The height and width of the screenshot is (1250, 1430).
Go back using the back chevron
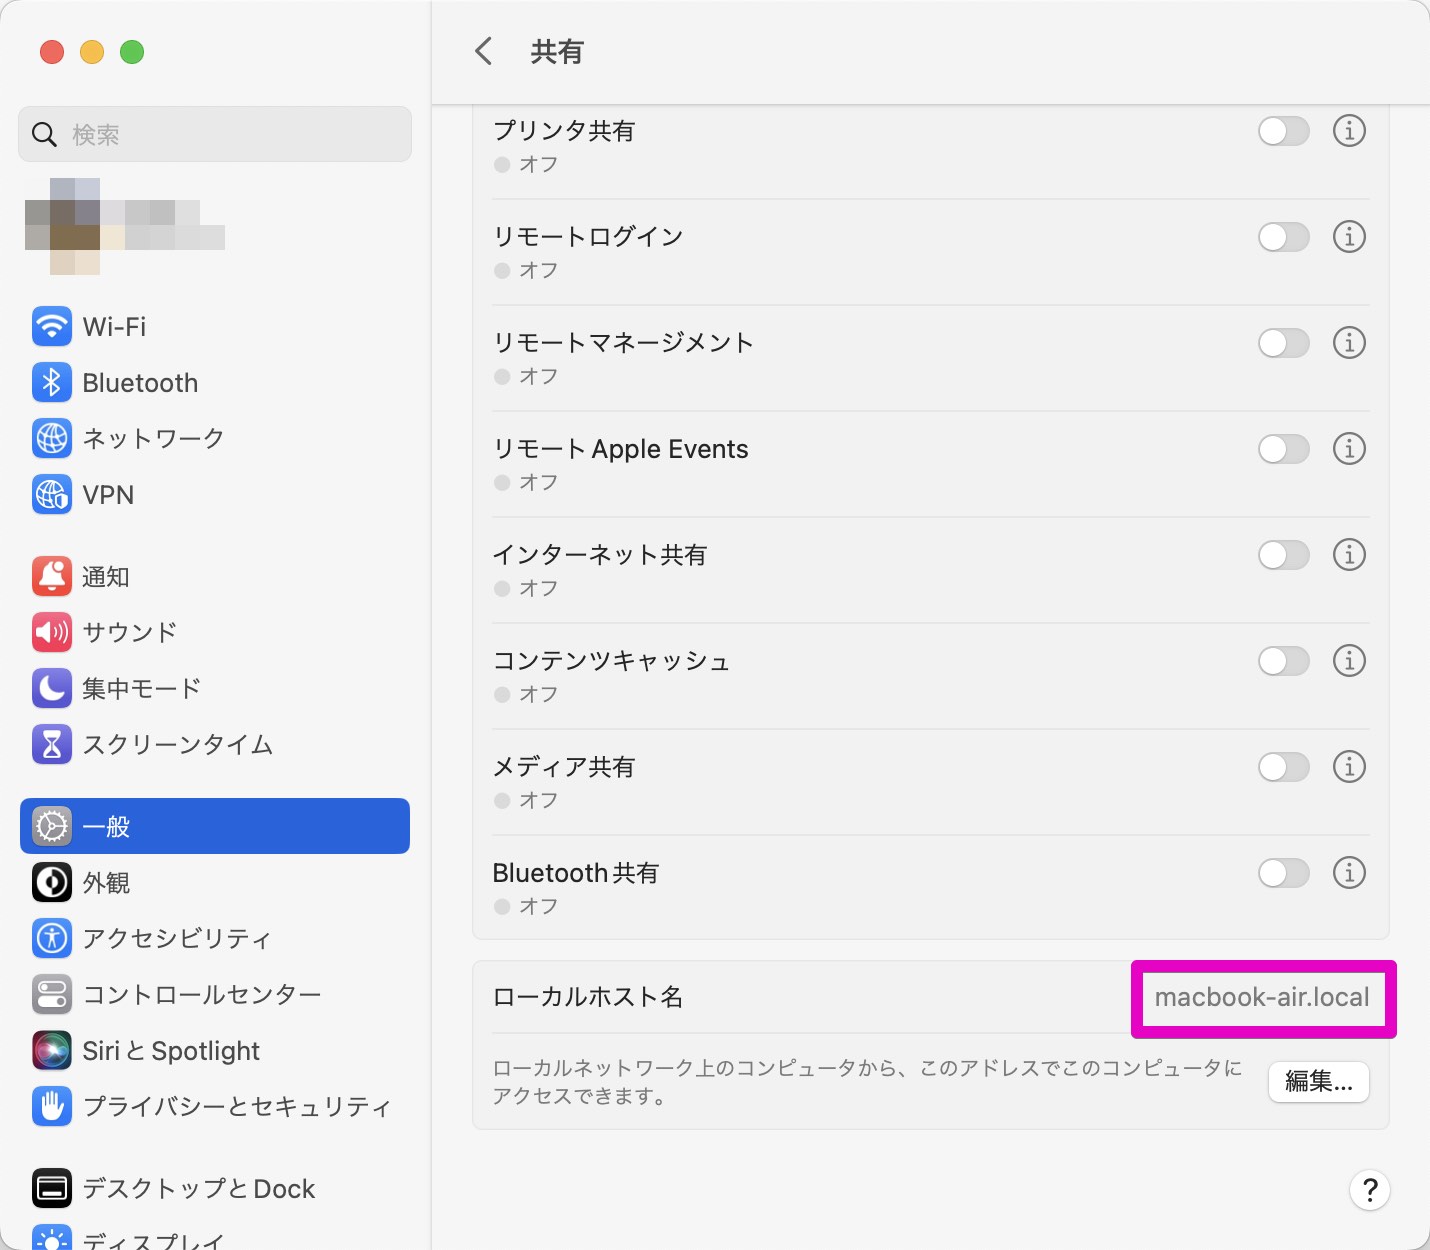click(484, 51)
